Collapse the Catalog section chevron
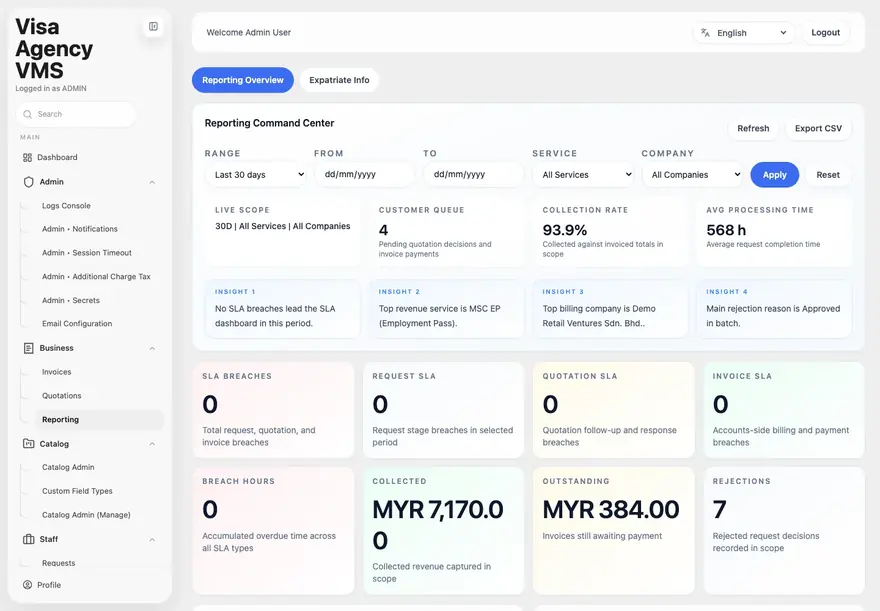Screen dimensions: 880x611 (x=152, y=444)
